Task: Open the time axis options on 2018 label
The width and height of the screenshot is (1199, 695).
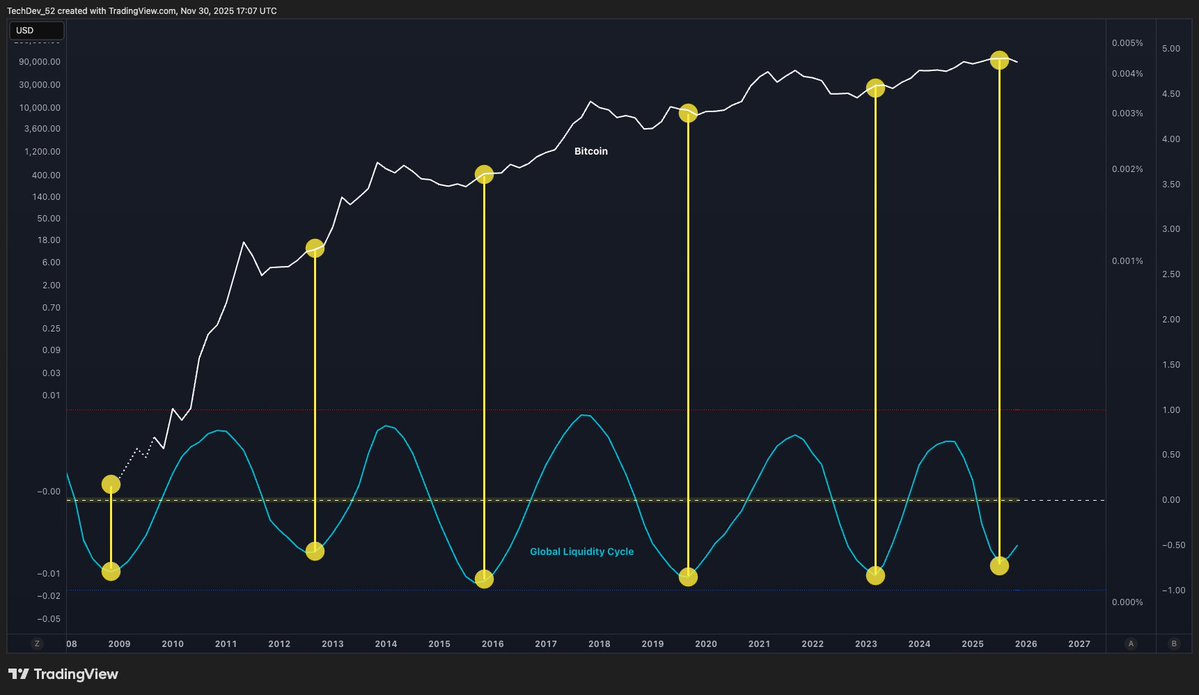Action: click(599, 644)
